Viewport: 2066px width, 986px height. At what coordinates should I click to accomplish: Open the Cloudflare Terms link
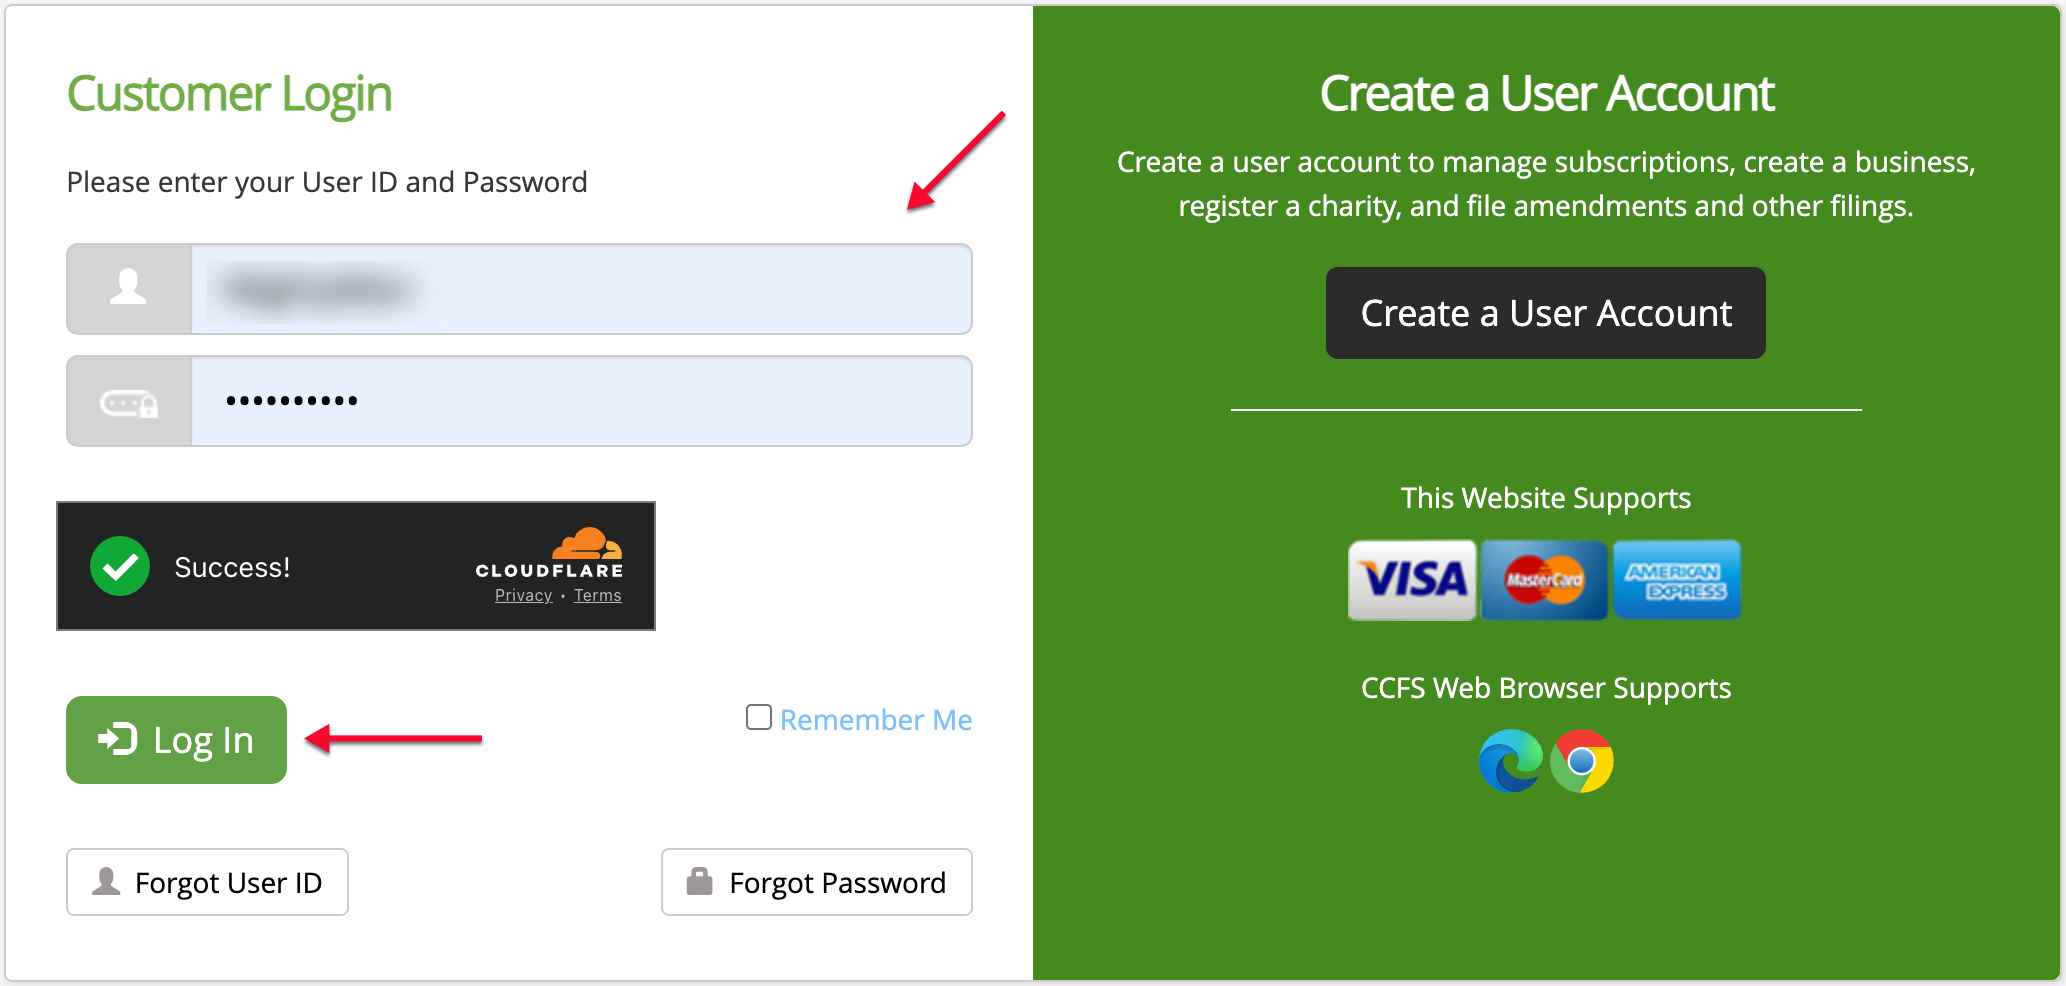(x=598, y=595)
